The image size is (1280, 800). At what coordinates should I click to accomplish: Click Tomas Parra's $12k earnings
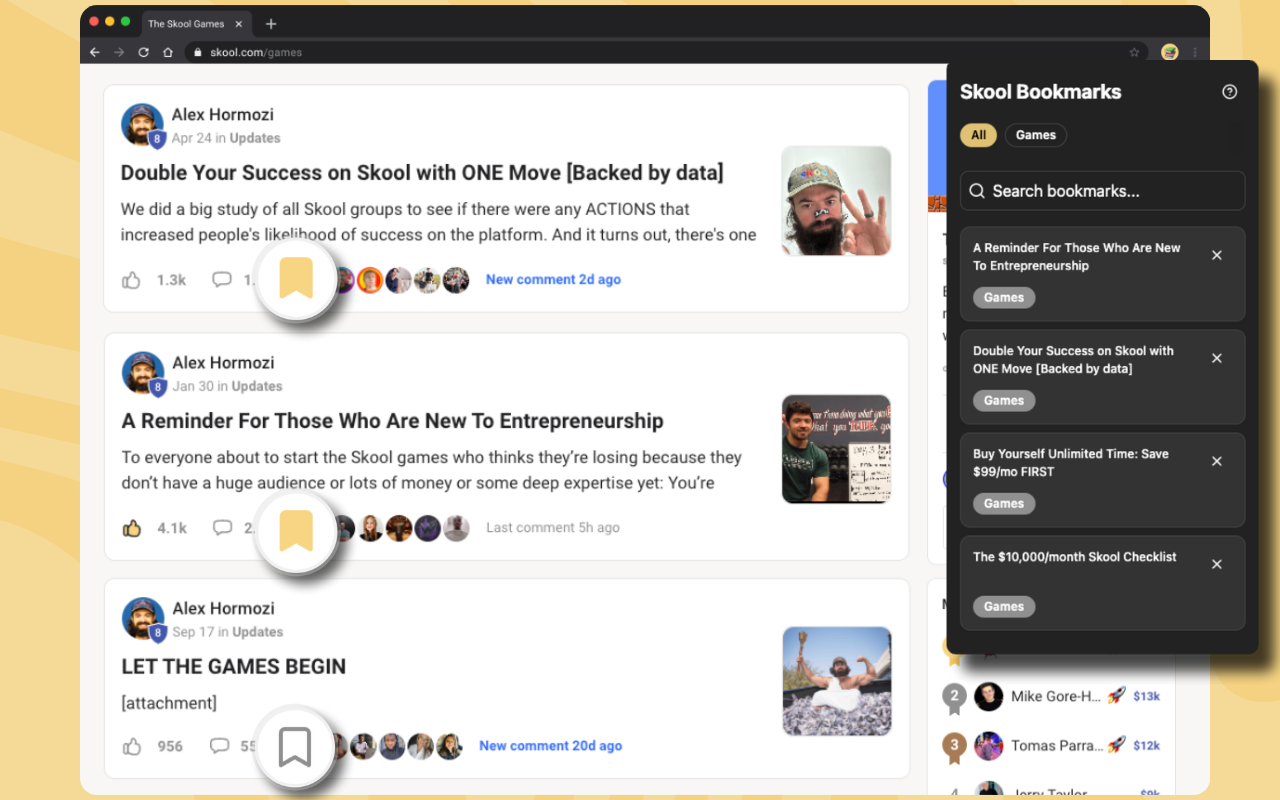pos(1146,745)
